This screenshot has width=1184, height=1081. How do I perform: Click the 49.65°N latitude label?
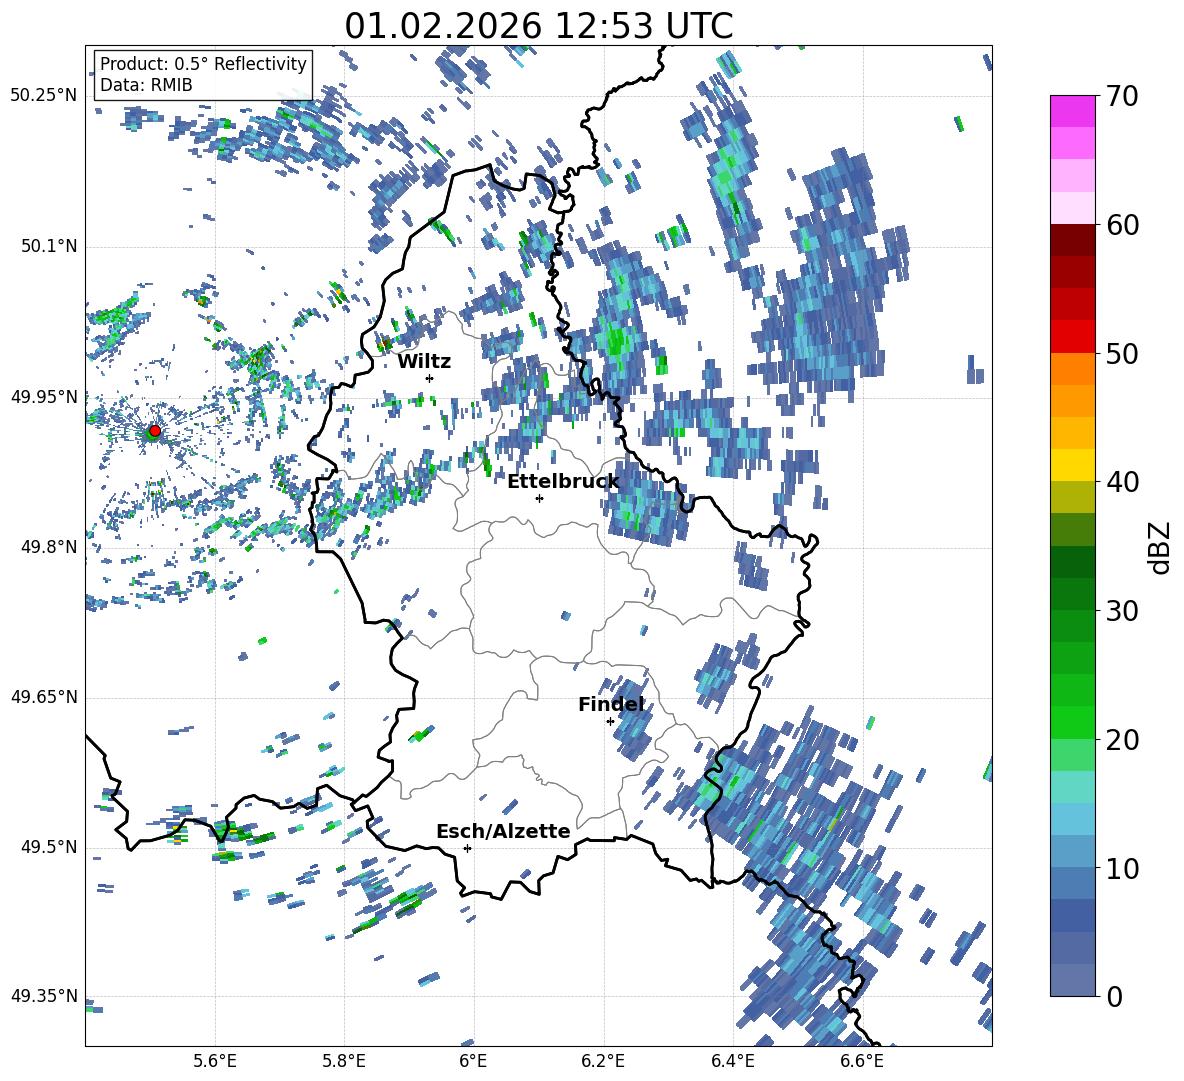[x=44, y=696]
